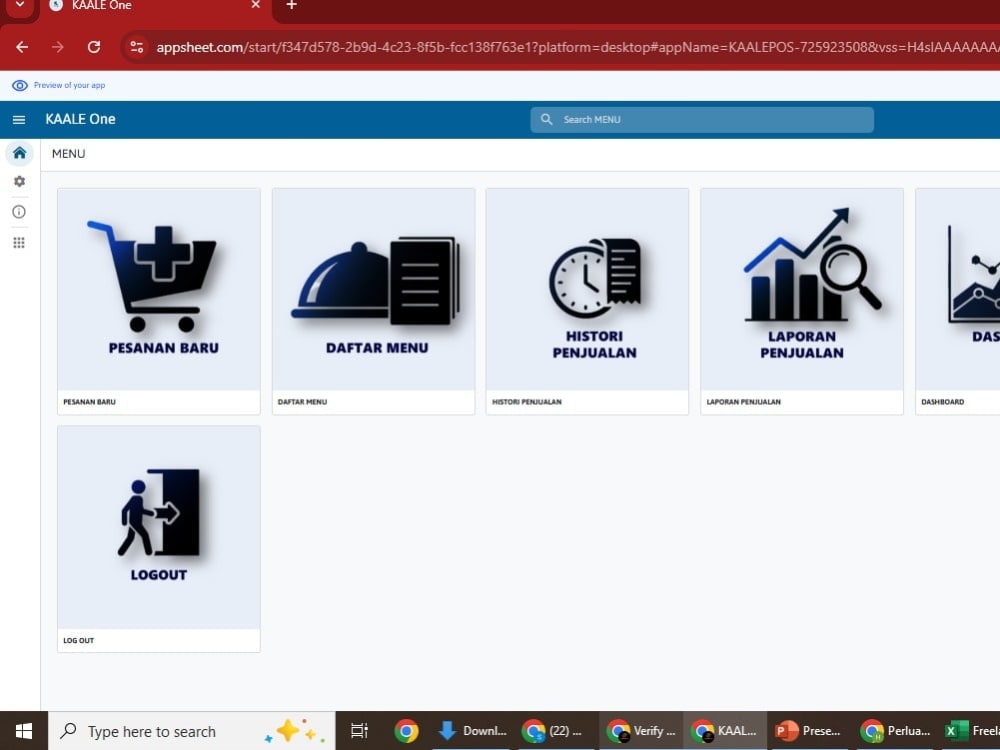The width and height of the screenshot is (1000, 750).
Task: Switch to the KAAL Chrome taskbar window
Action: tap(725, 731)
